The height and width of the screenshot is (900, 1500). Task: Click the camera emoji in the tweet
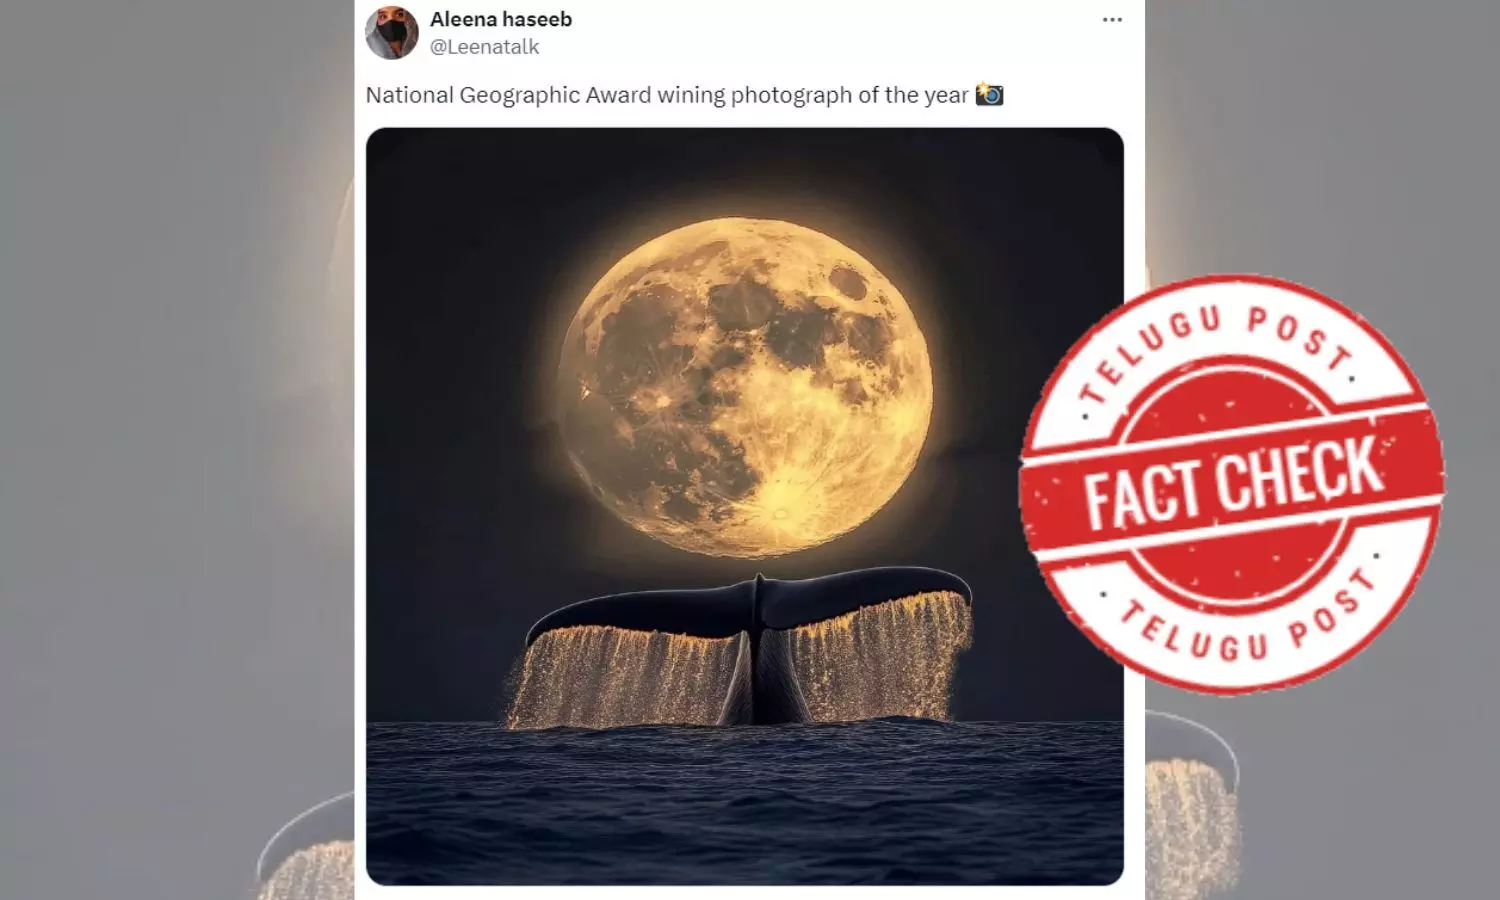click(989, 94)
